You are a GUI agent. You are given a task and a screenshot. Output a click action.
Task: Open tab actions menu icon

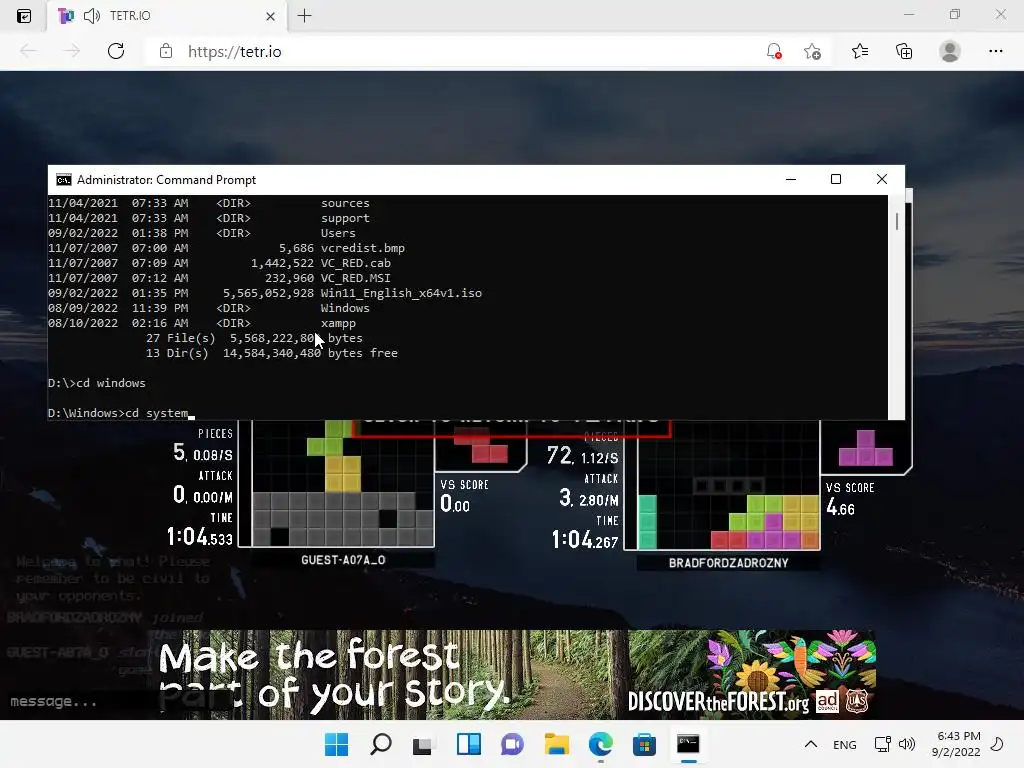pyautogui.click(x=24, y=16)
